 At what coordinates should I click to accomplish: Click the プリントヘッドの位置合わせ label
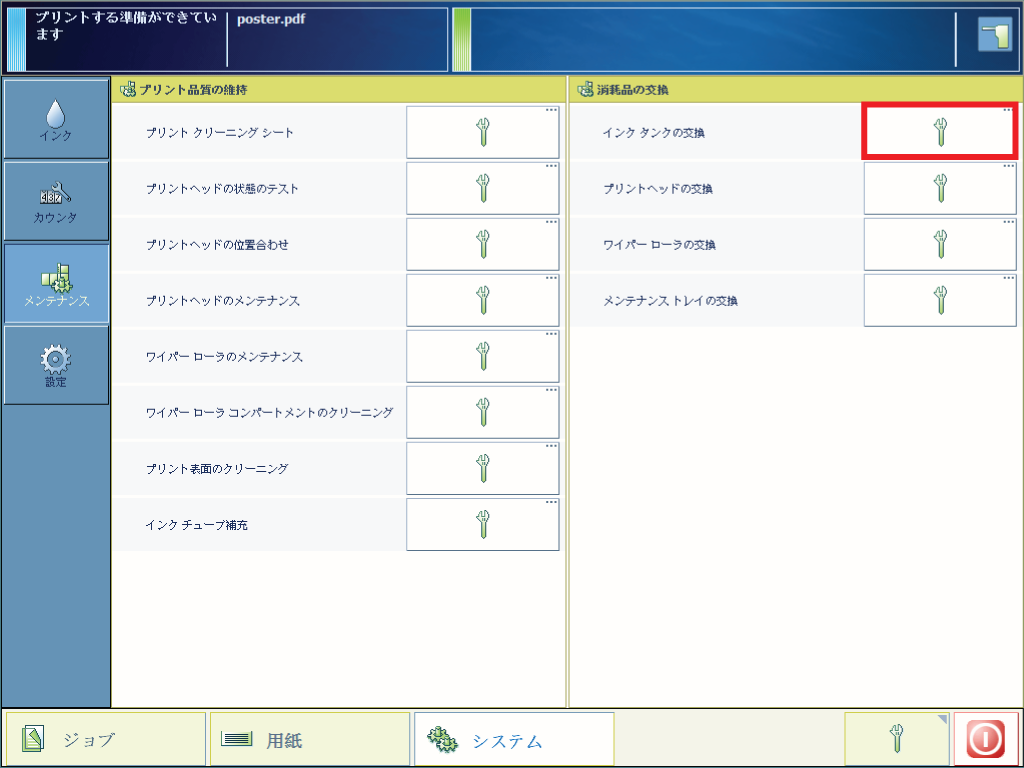(217, 245)
